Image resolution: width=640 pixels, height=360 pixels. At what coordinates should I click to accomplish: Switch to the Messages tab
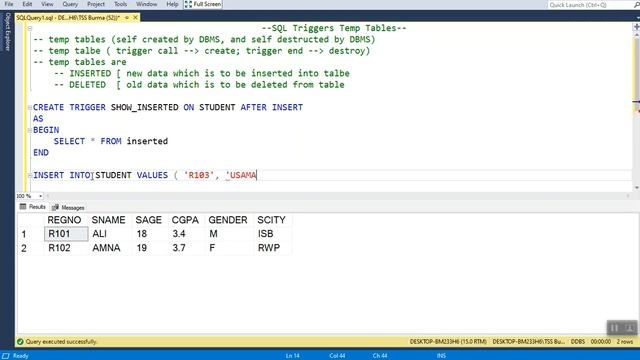68,207
